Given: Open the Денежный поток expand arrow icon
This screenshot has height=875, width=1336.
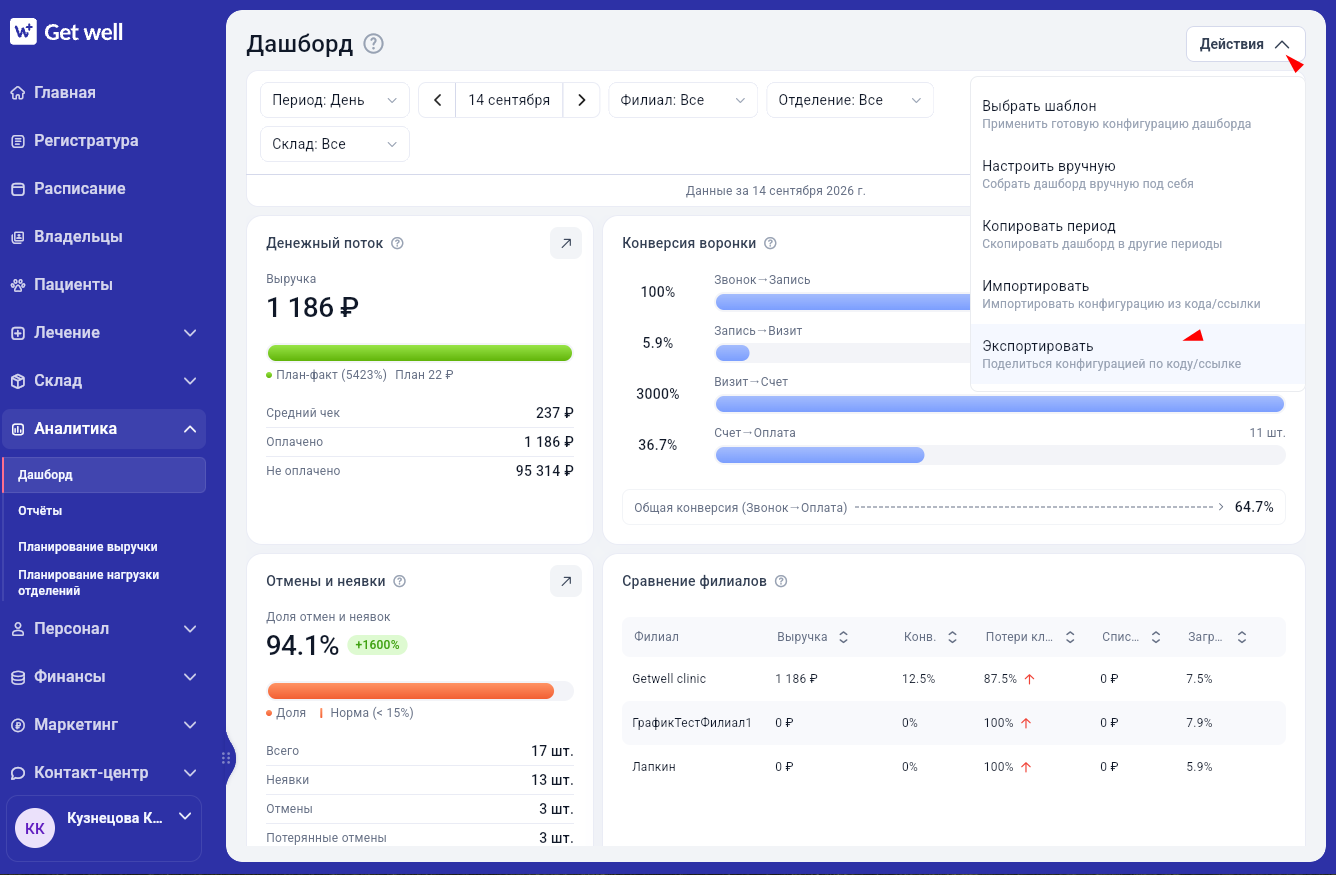Looking at the screenshot, I should coord(566,243).
